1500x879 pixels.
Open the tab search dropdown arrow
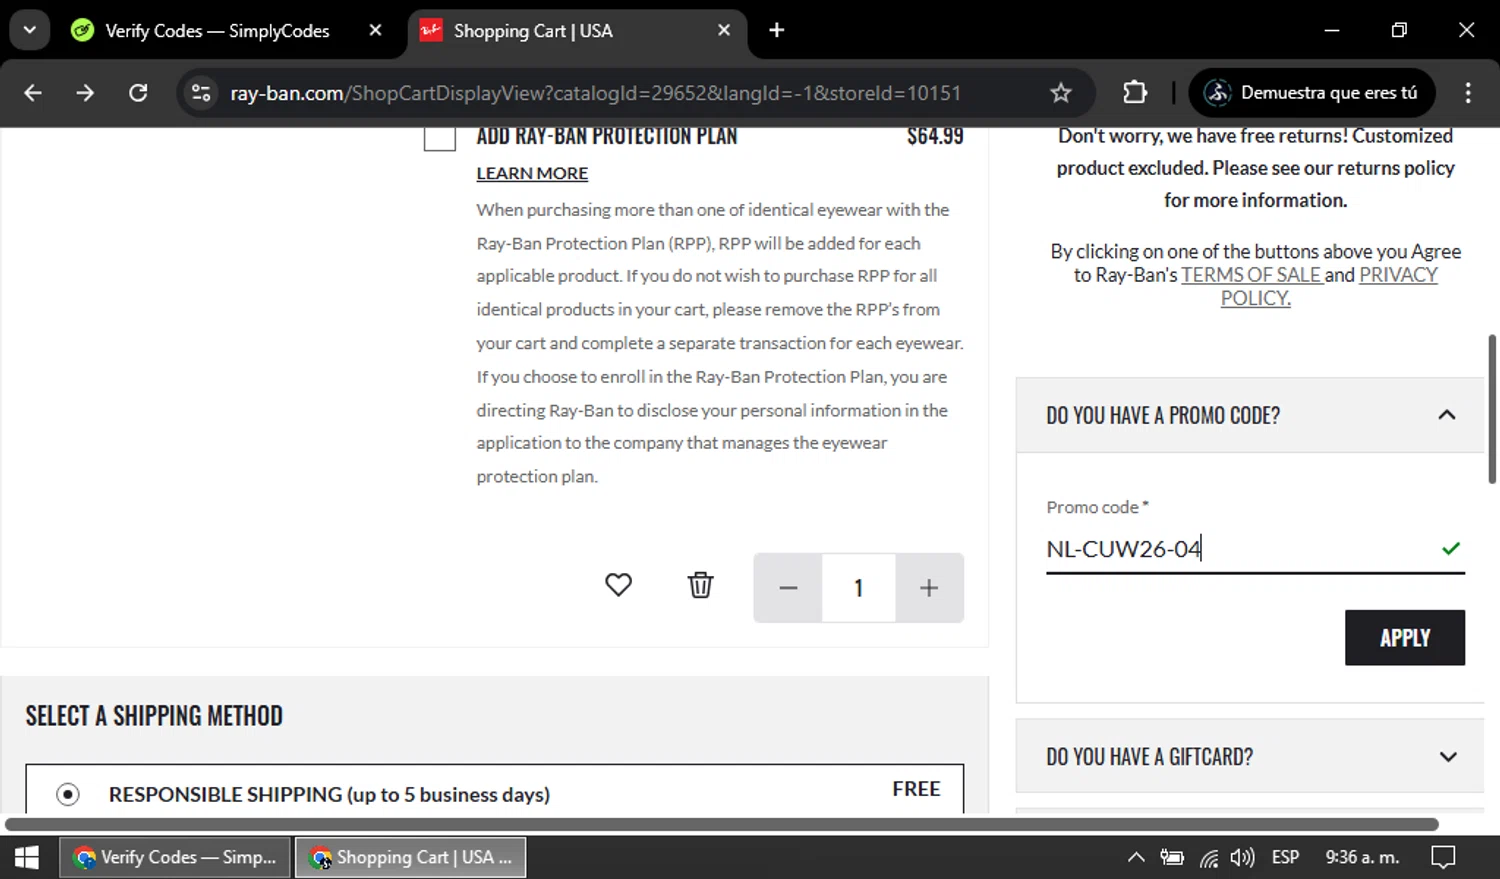coord(30,30)
